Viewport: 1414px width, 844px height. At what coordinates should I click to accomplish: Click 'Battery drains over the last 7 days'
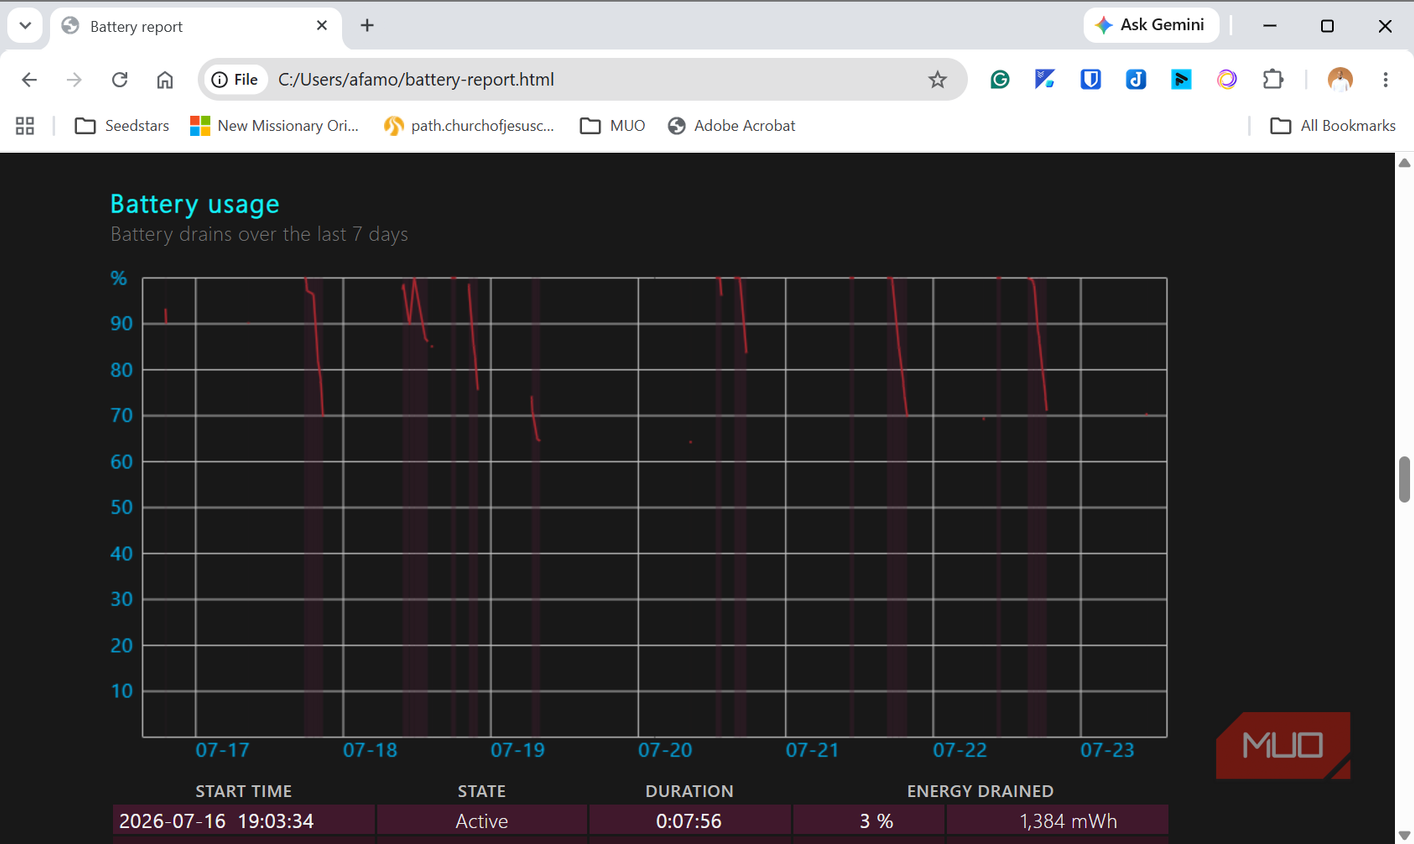click(259, 234)
